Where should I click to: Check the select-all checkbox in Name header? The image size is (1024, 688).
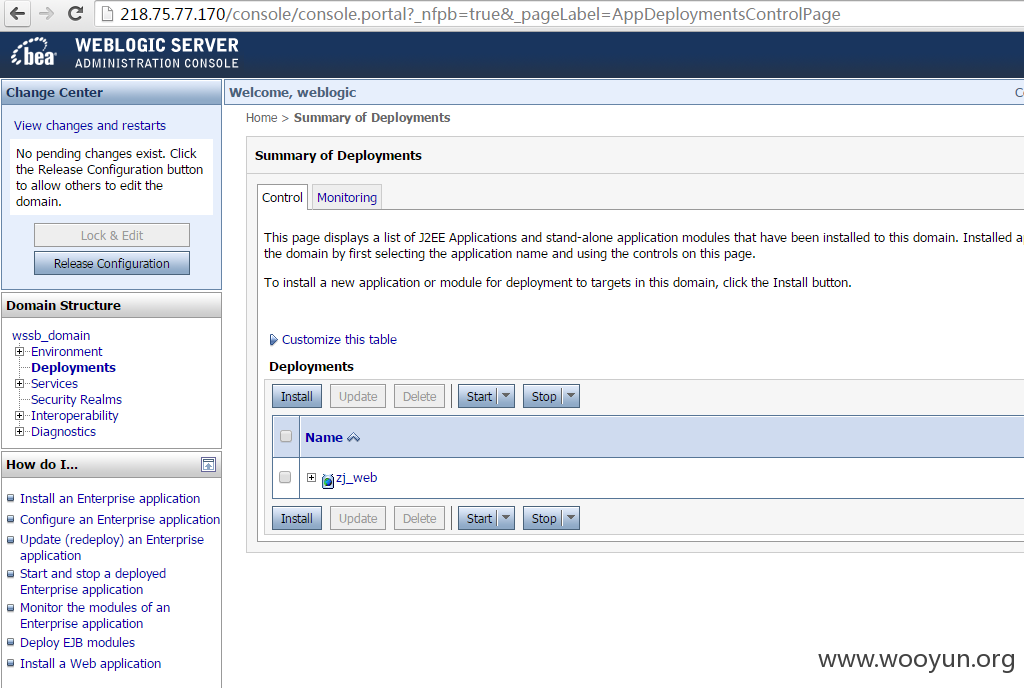pyautogui.click(x=286, y=436)
